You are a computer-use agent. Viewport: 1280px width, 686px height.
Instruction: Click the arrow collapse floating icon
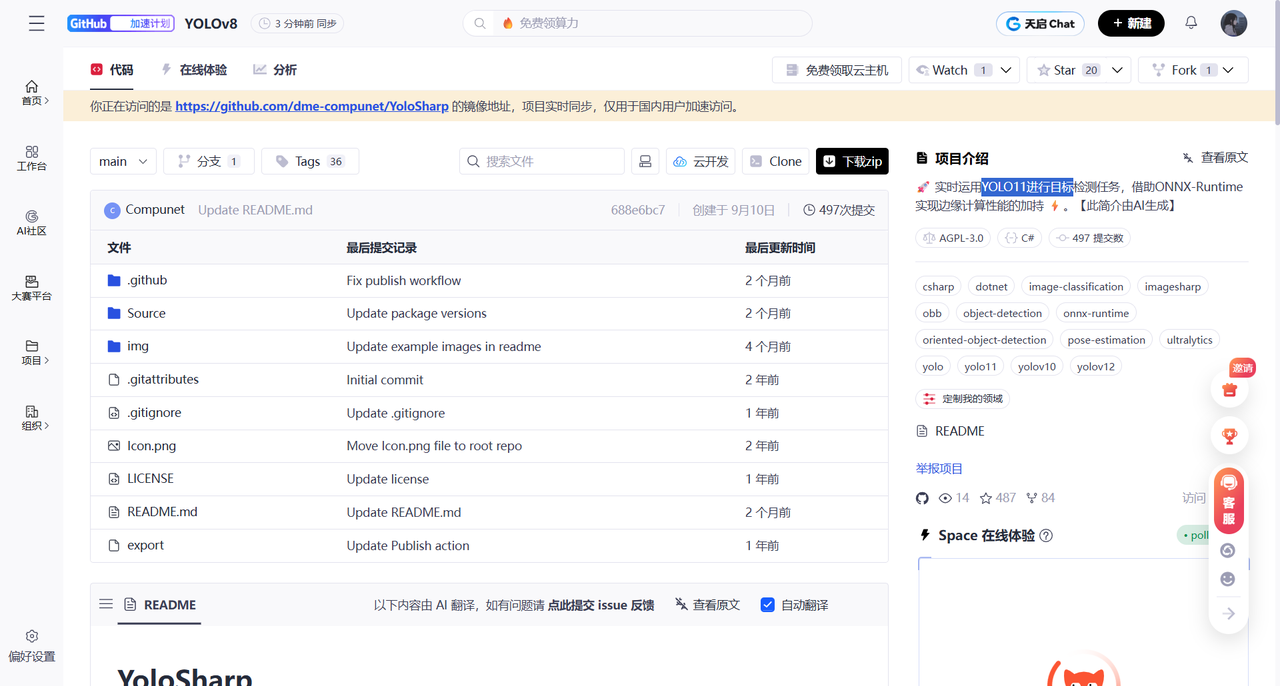[x=1229, y=614]
